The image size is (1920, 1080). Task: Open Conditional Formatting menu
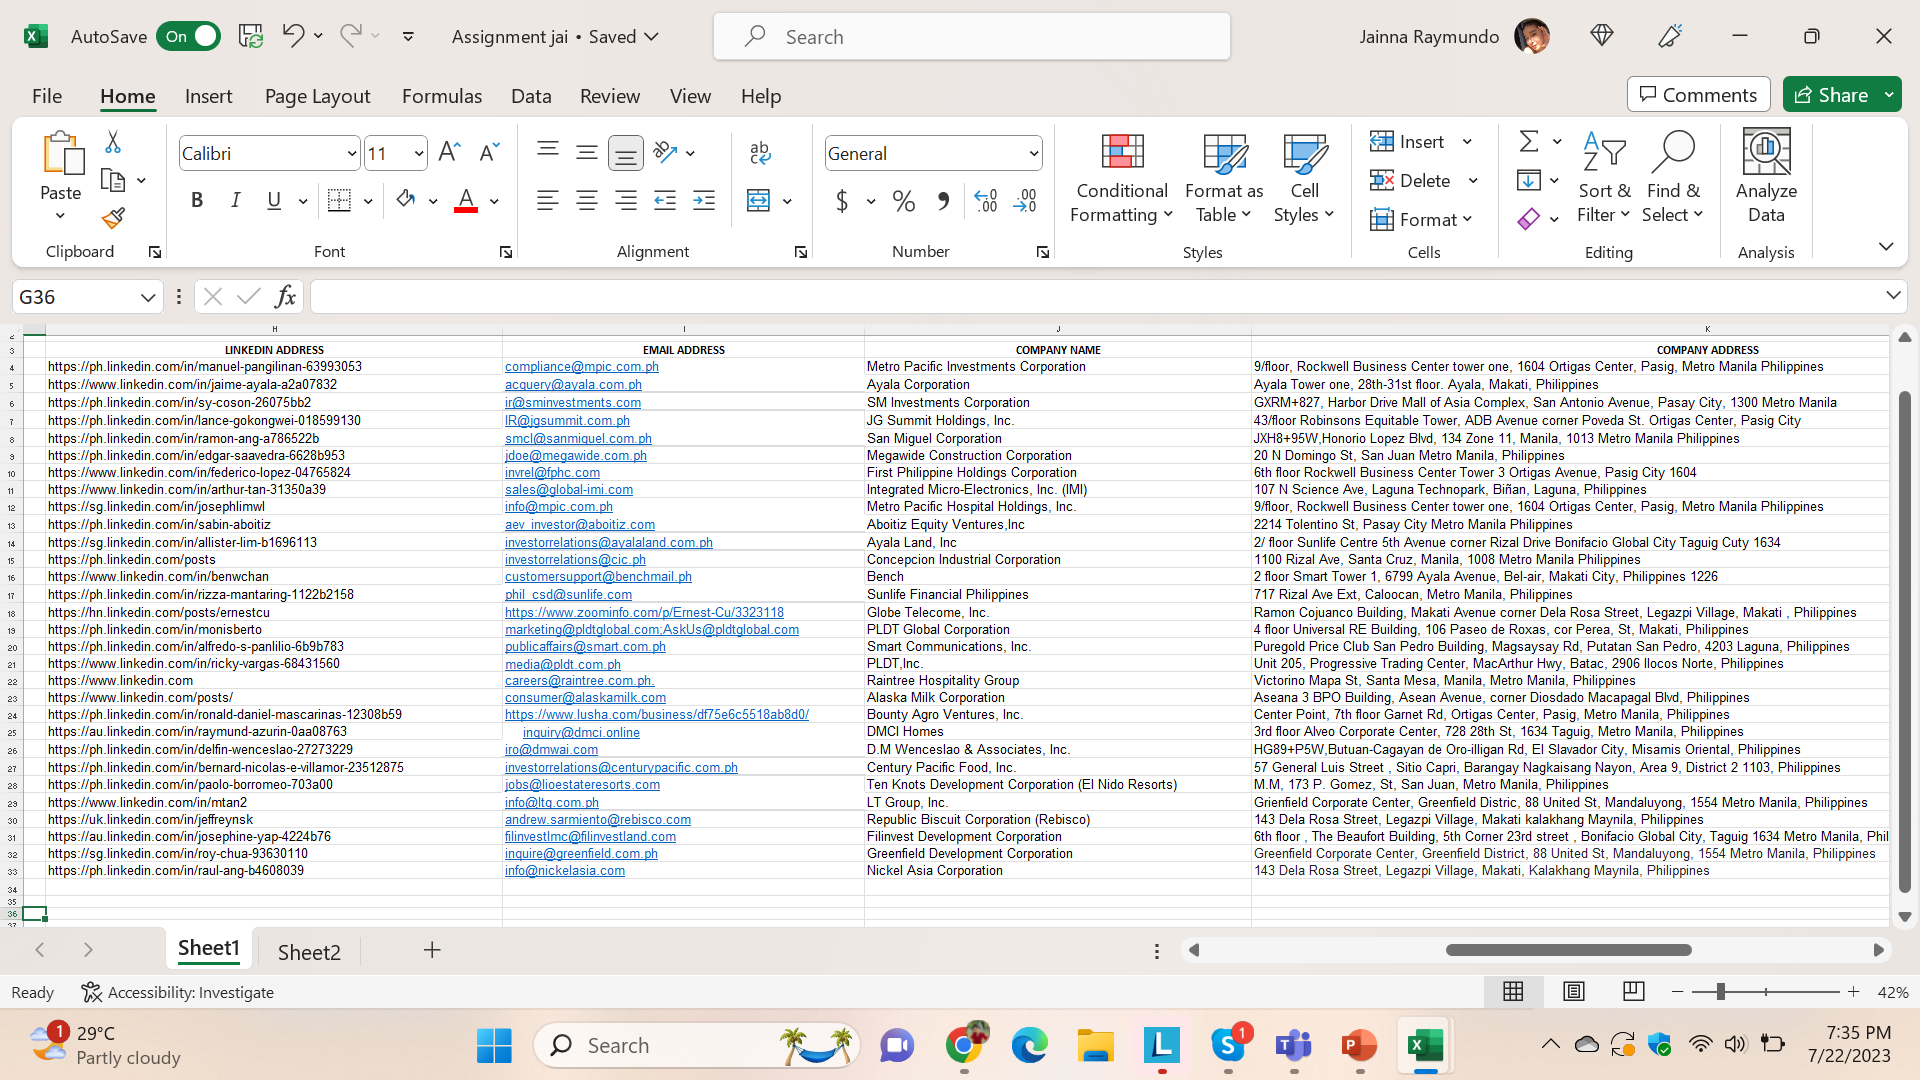coord(1122,179)
